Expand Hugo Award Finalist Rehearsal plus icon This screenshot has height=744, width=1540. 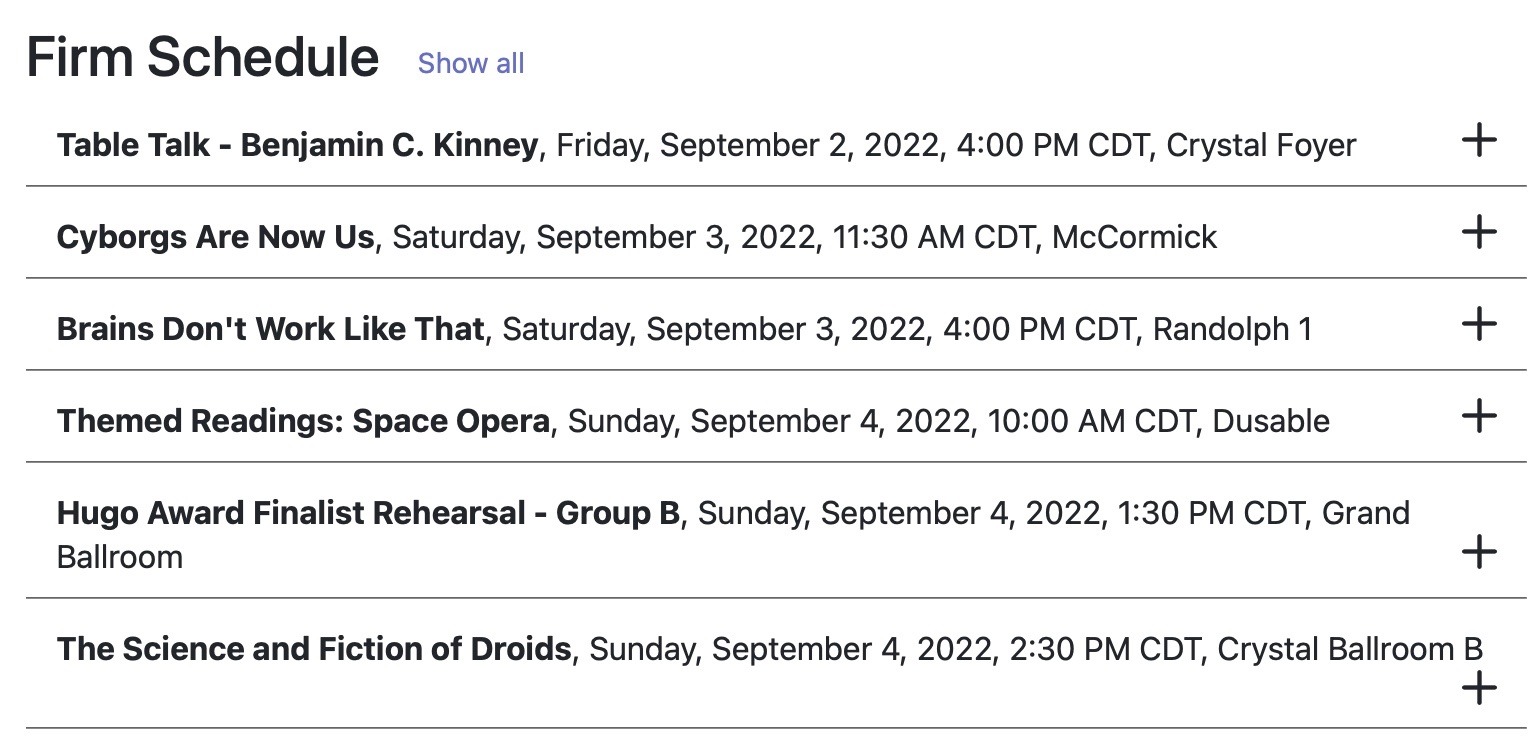pos(1478,552)
